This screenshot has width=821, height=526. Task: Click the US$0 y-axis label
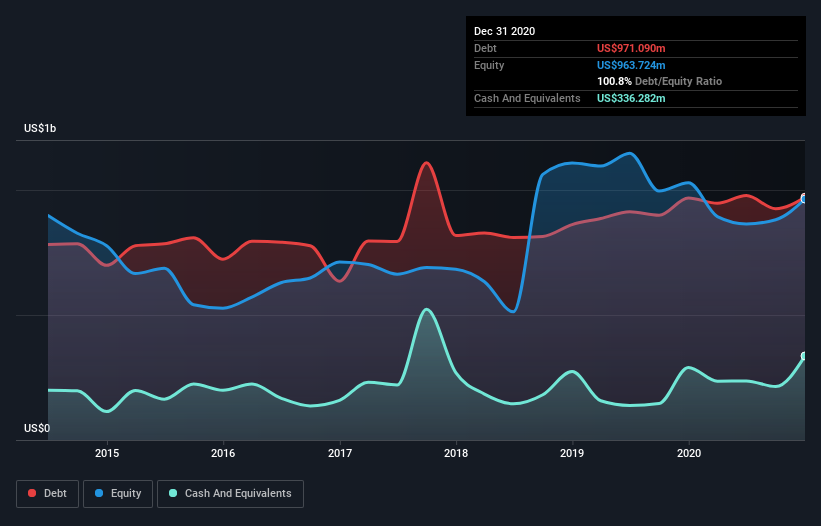(x=37, y=428)
